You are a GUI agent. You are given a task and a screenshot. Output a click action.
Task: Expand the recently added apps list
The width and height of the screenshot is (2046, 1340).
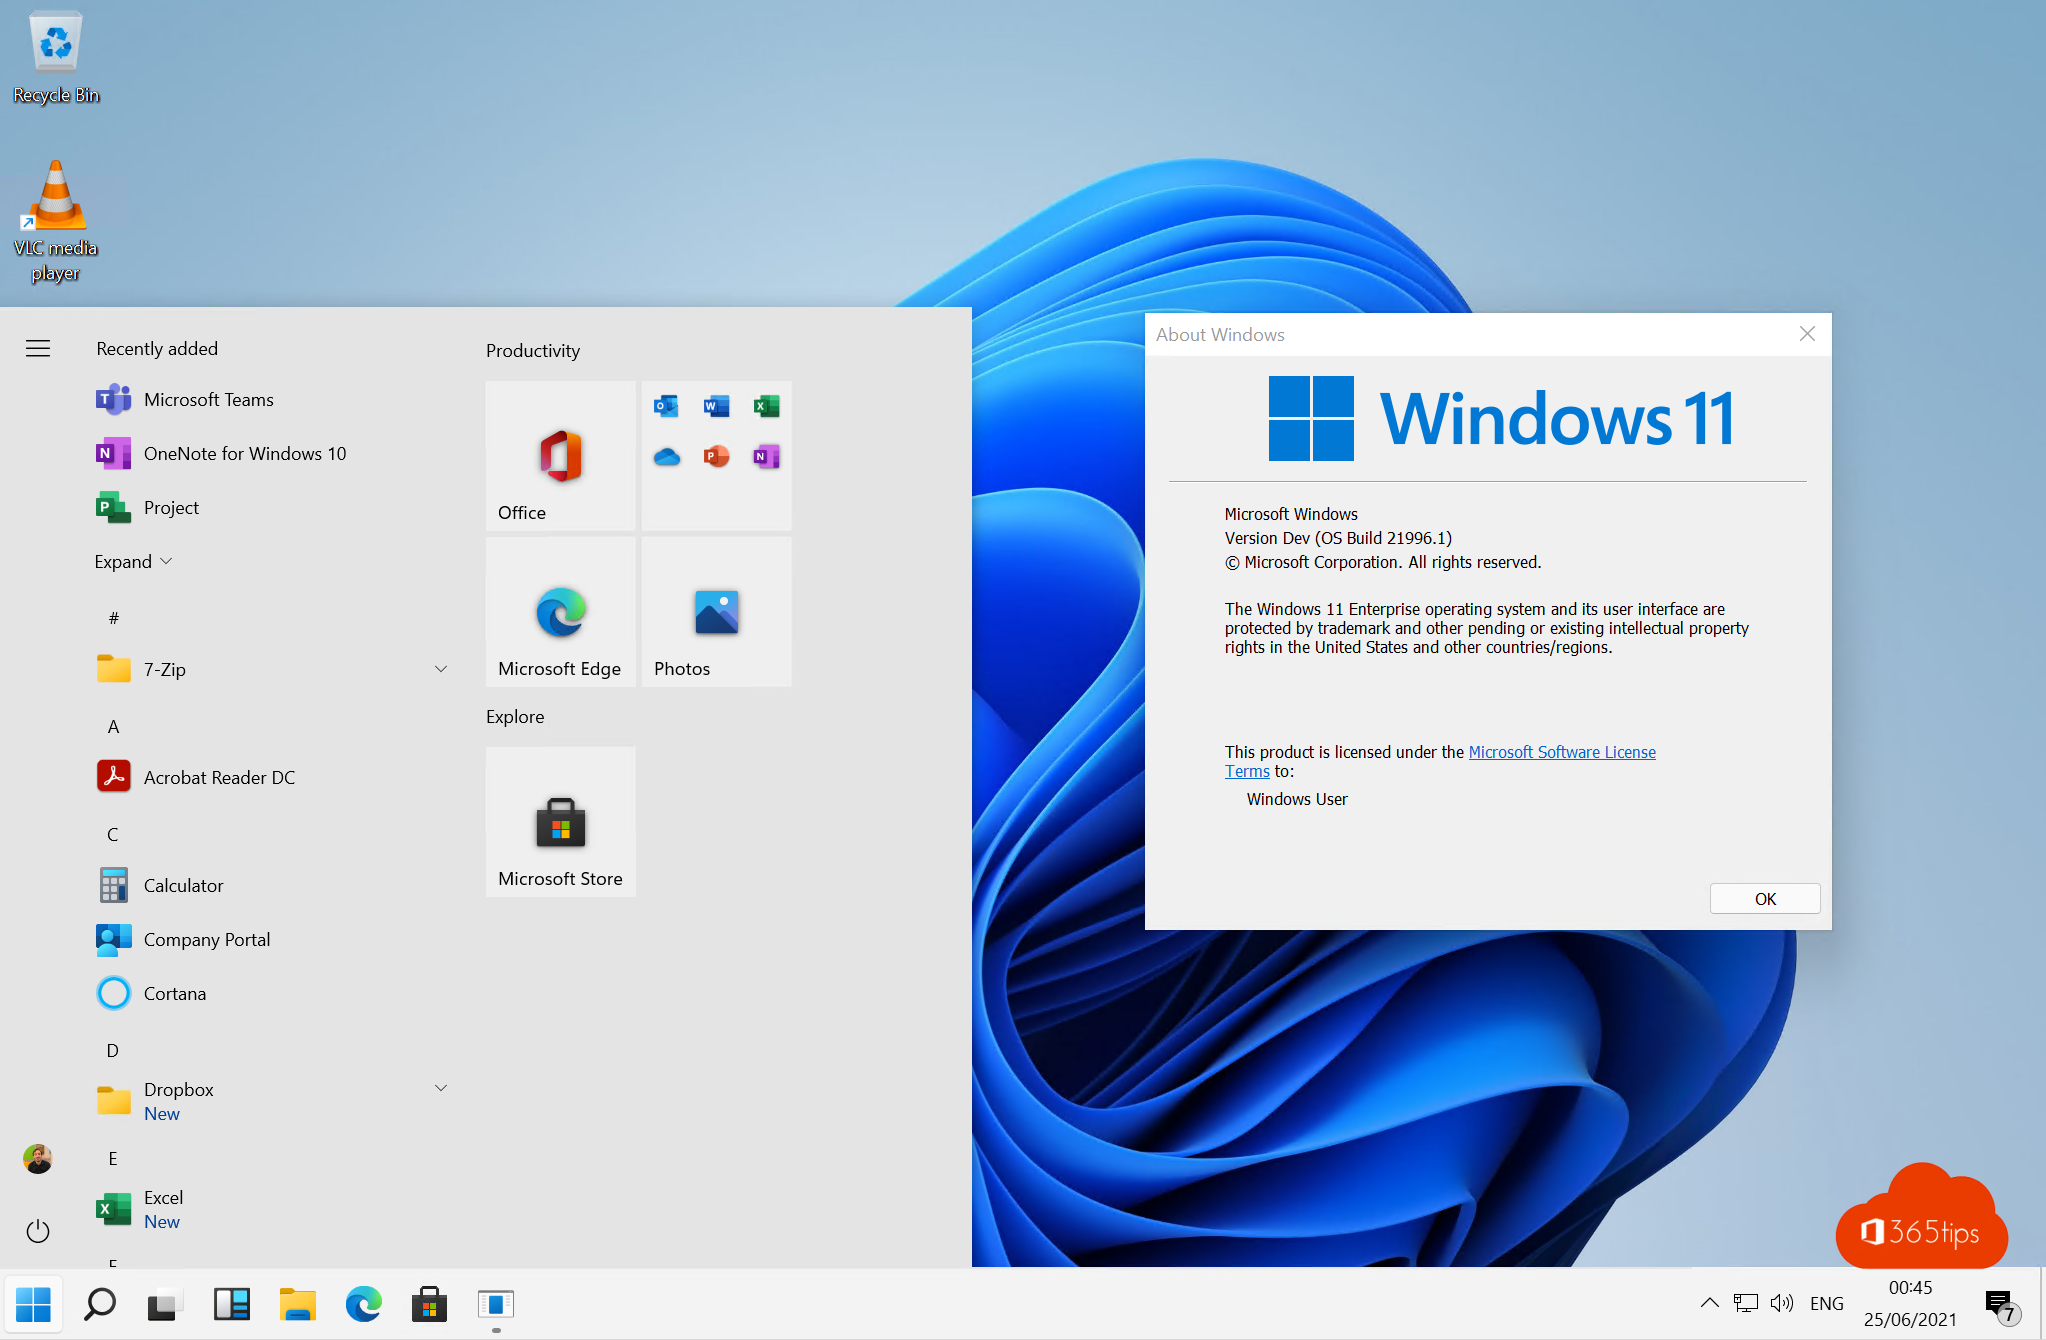(x=132, y=559)
